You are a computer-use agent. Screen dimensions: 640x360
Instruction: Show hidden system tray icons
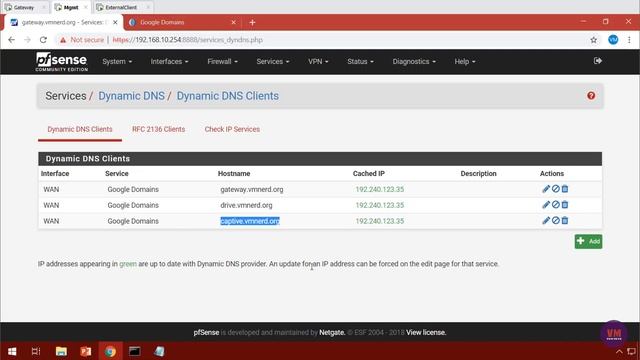point(619,352)
